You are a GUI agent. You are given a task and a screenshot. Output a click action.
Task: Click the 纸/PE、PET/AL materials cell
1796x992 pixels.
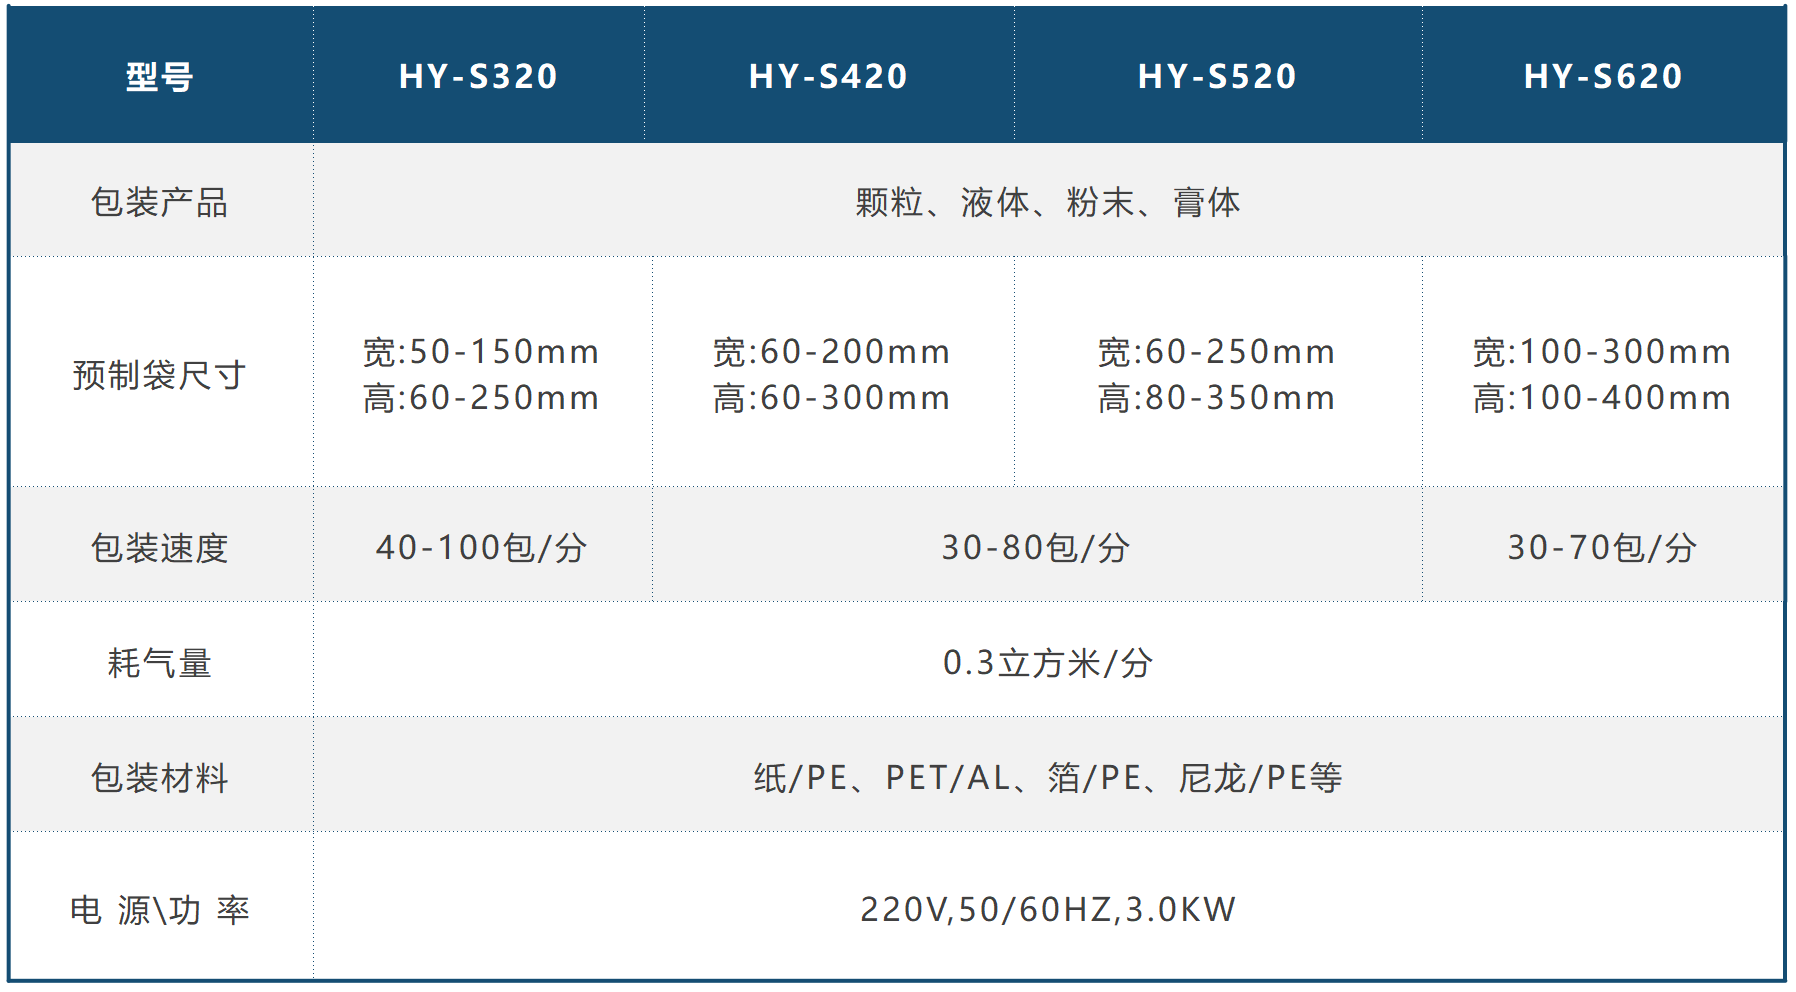[1047, 777]
